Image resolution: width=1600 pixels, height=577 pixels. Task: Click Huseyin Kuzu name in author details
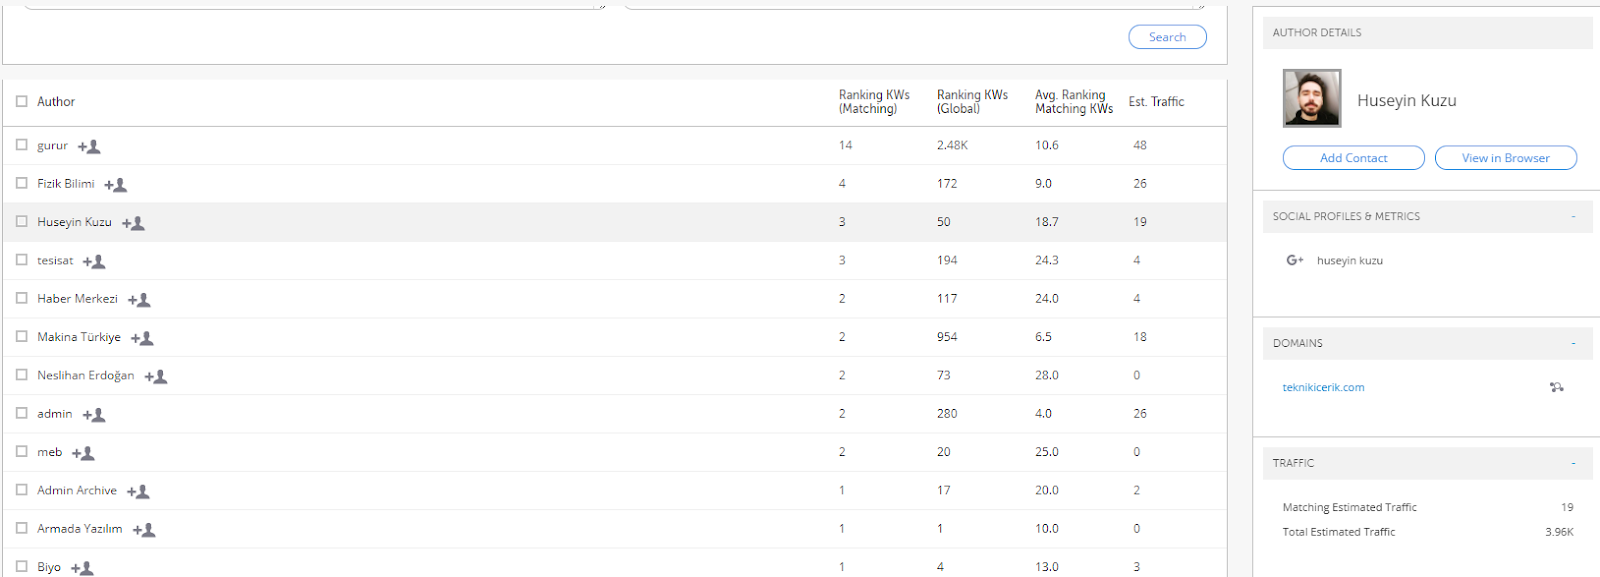tap(1406, 100)
